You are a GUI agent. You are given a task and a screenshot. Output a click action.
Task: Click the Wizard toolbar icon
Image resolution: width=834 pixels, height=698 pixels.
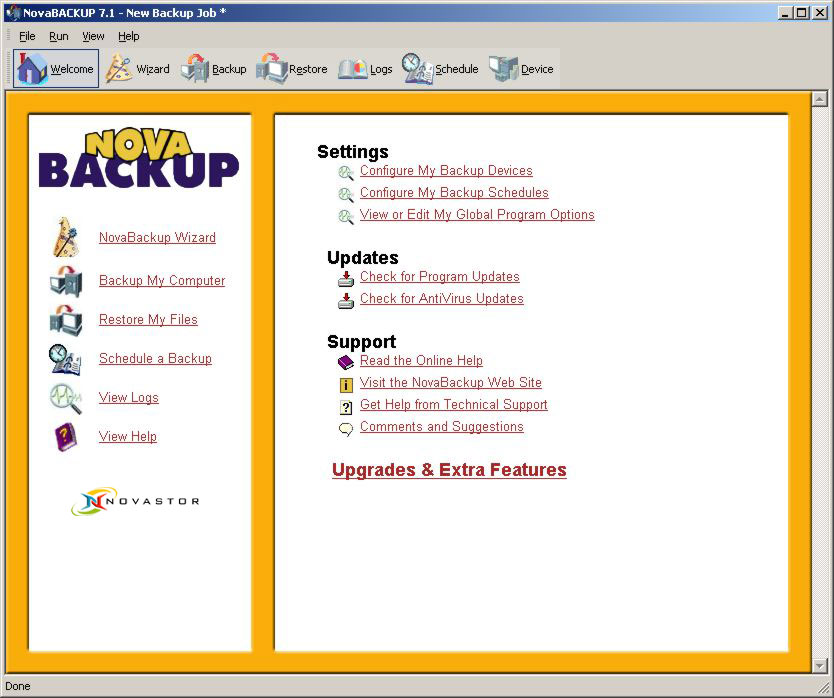tap(120, 69)
